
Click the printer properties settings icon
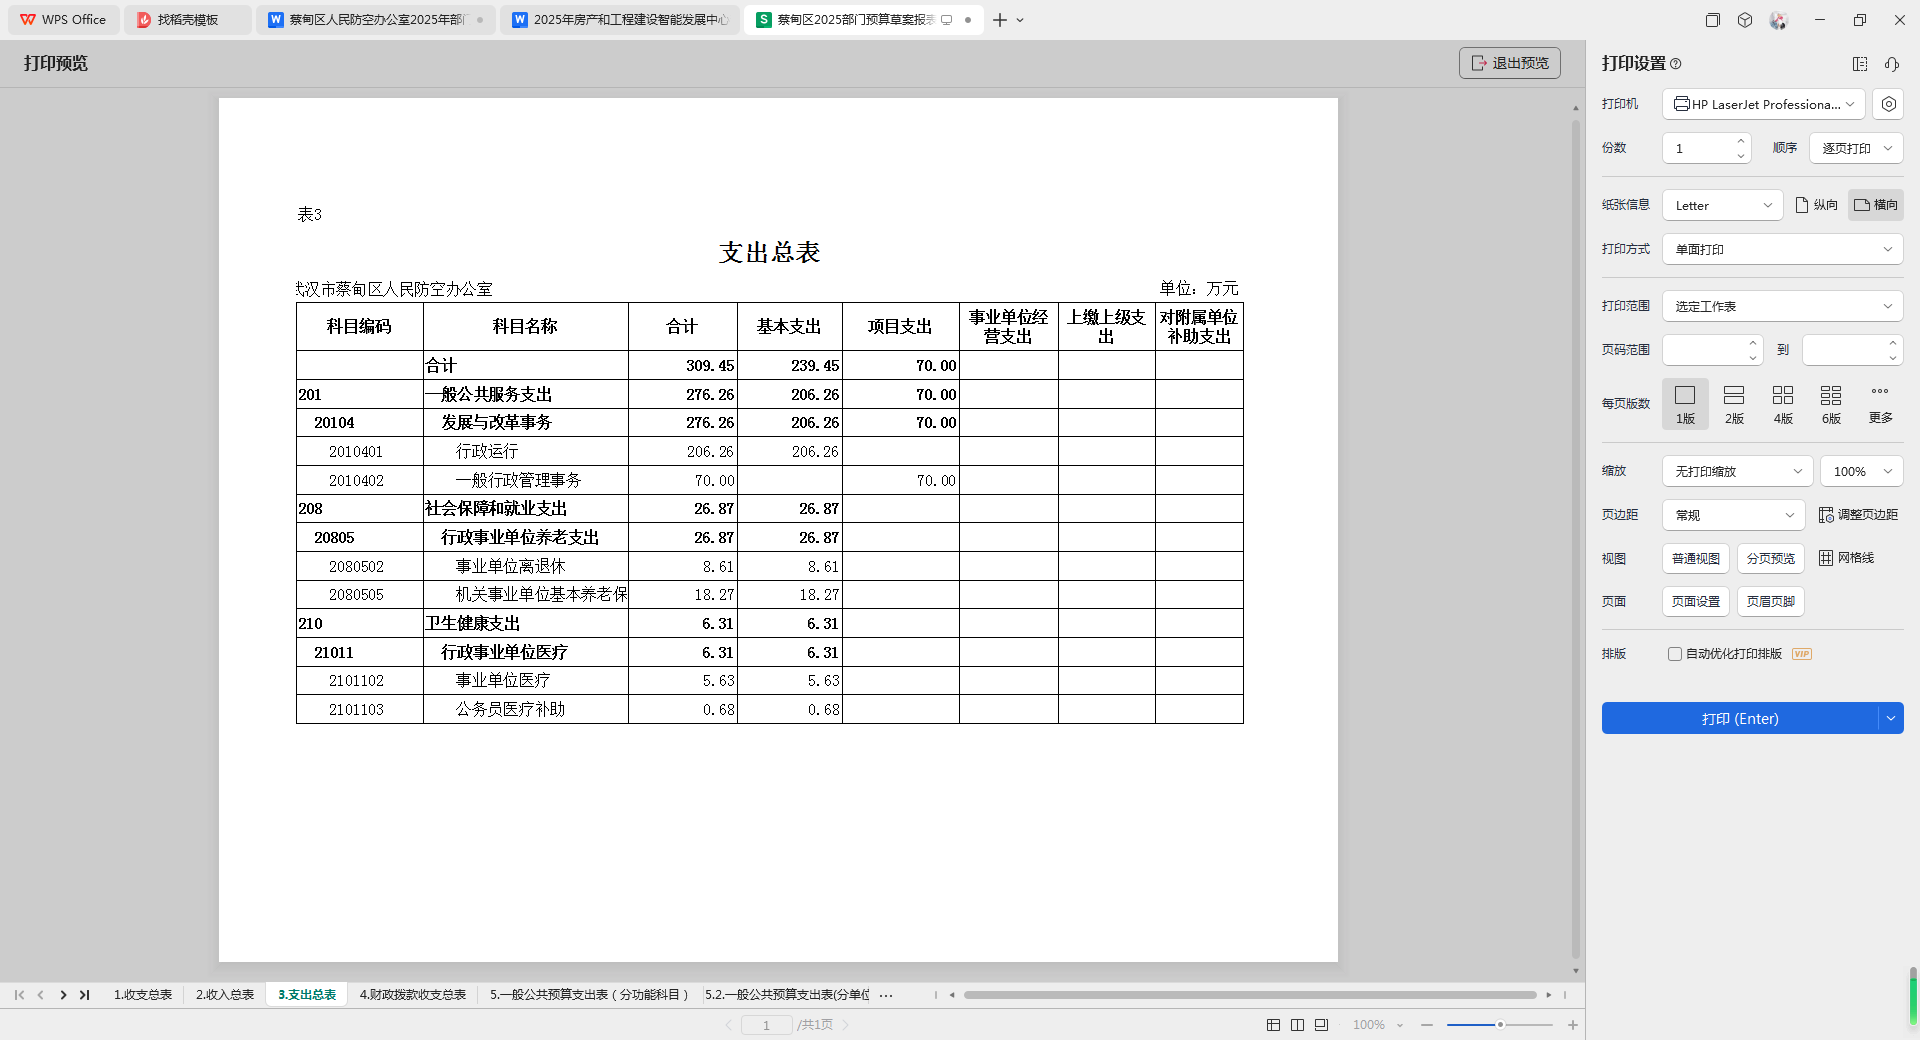1888,104
